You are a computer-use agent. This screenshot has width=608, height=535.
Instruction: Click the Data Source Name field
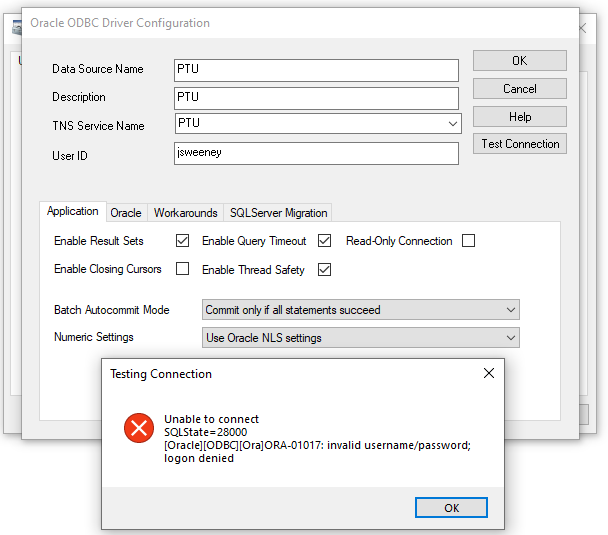[x=316, y=70]
